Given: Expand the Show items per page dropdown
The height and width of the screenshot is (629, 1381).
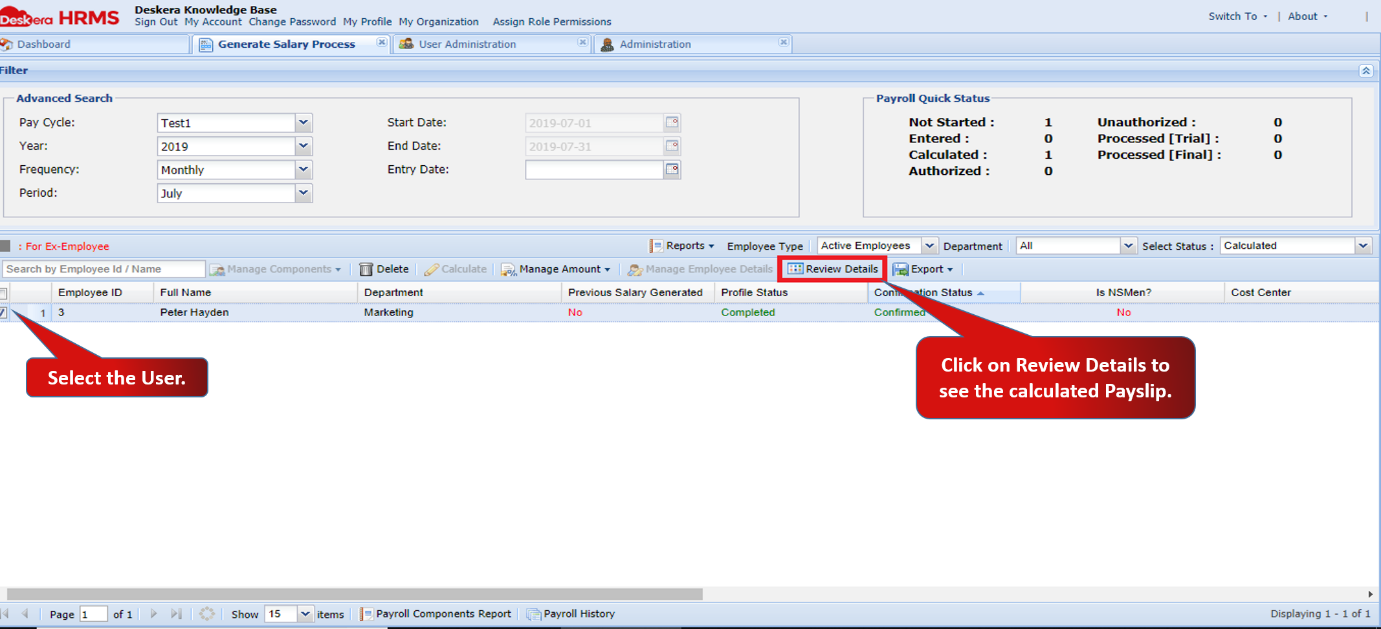Looking at the screenshot, I should 305,614.
